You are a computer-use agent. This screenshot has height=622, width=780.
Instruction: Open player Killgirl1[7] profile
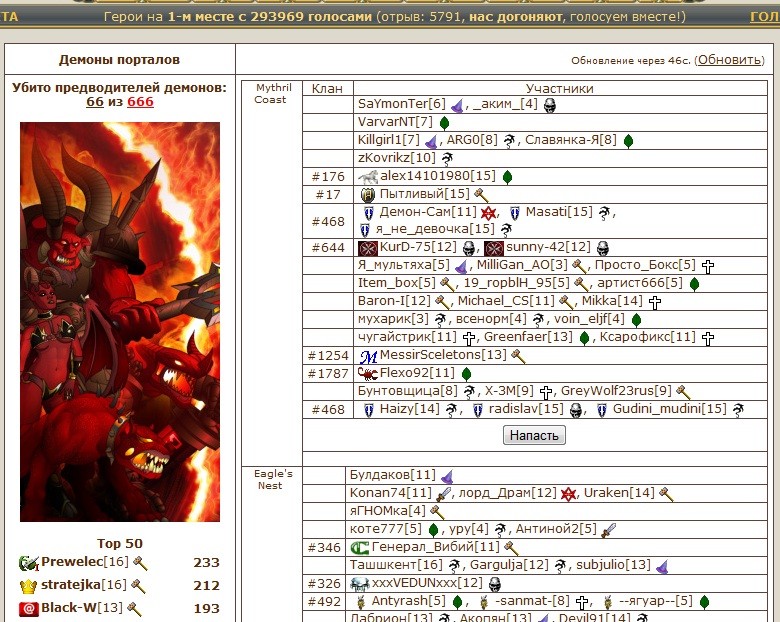[x=389, y=140]
